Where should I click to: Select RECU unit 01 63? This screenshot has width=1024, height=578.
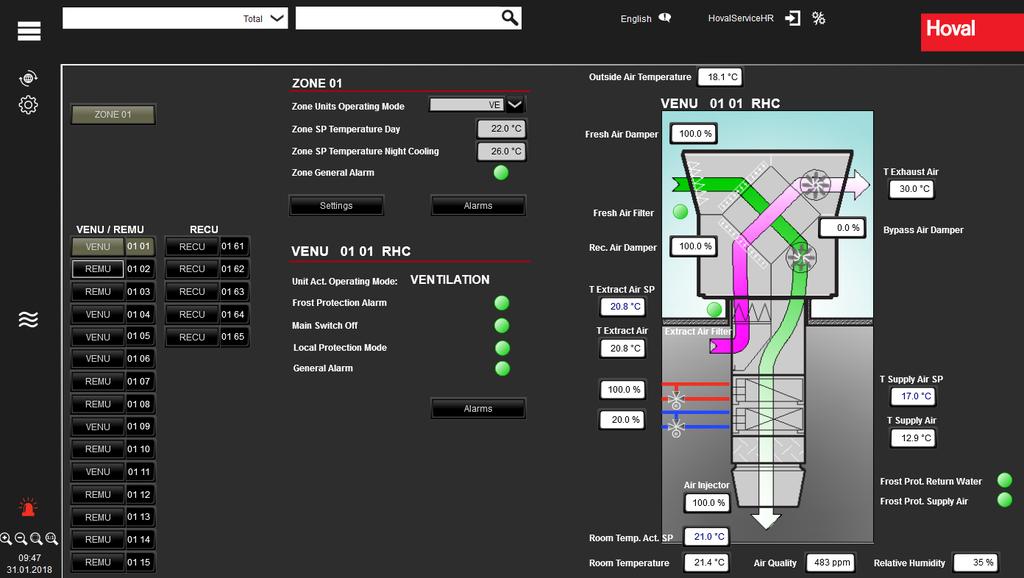click(207, 292)
